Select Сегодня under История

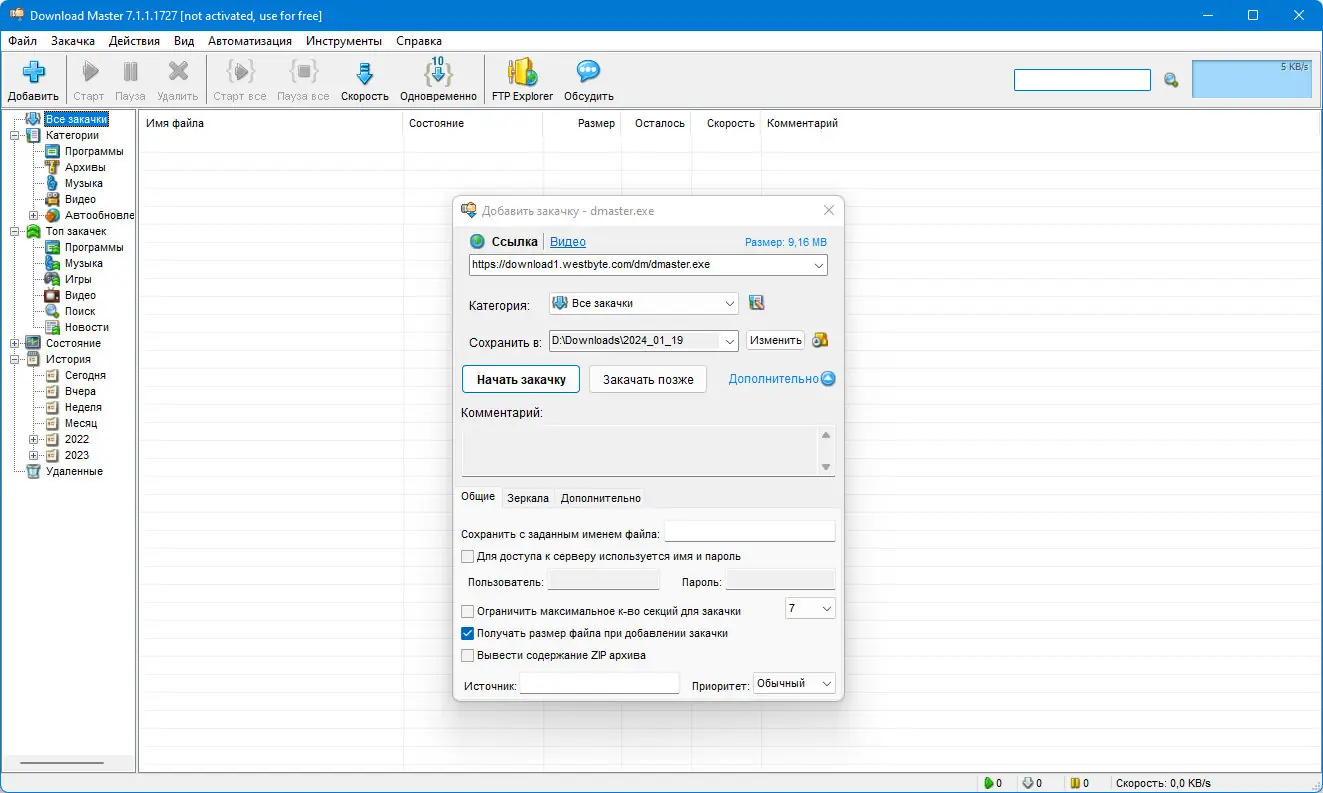[x=85, y=375]
